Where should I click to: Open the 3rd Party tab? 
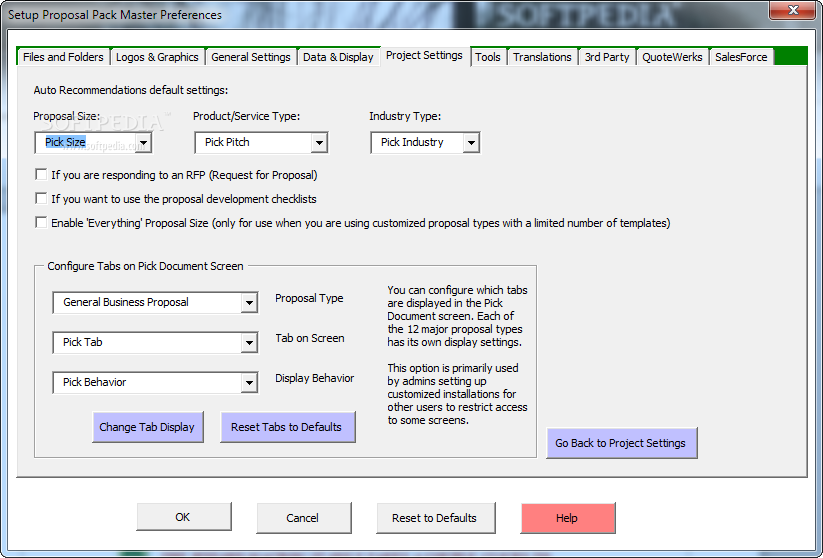pos(607,57)
